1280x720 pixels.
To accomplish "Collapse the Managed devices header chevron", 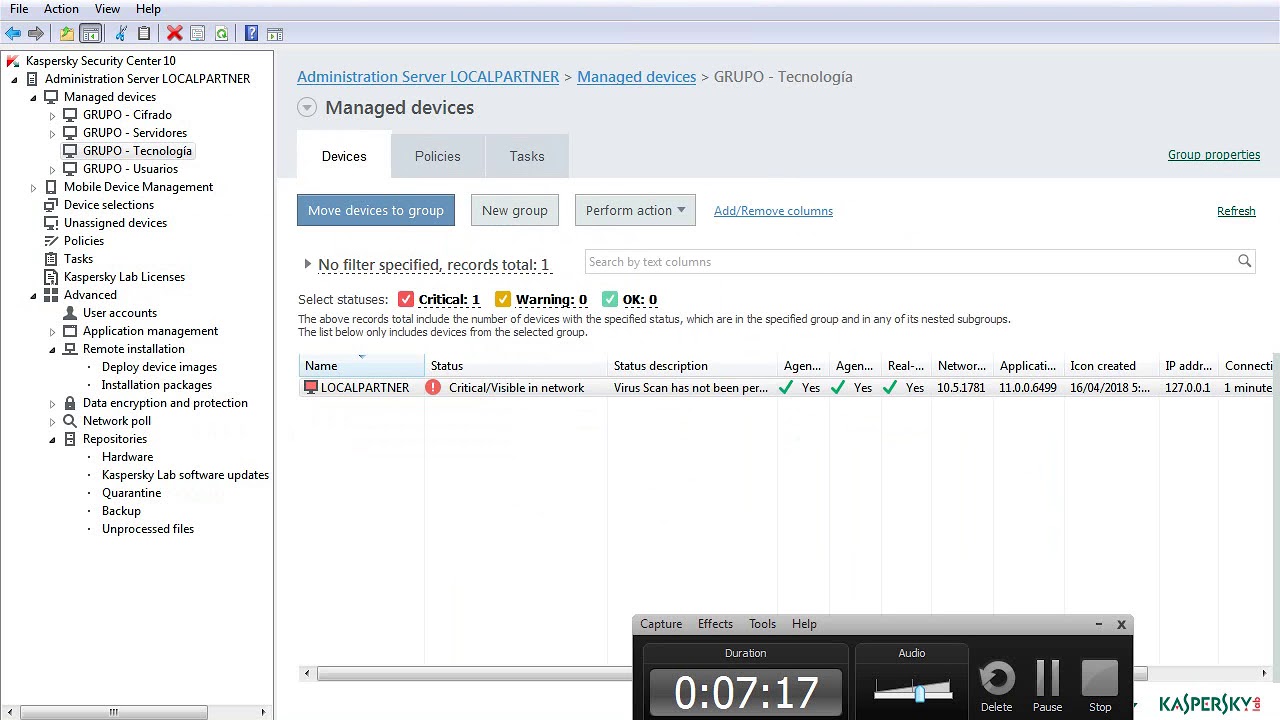I will click(x=307, y=108).
